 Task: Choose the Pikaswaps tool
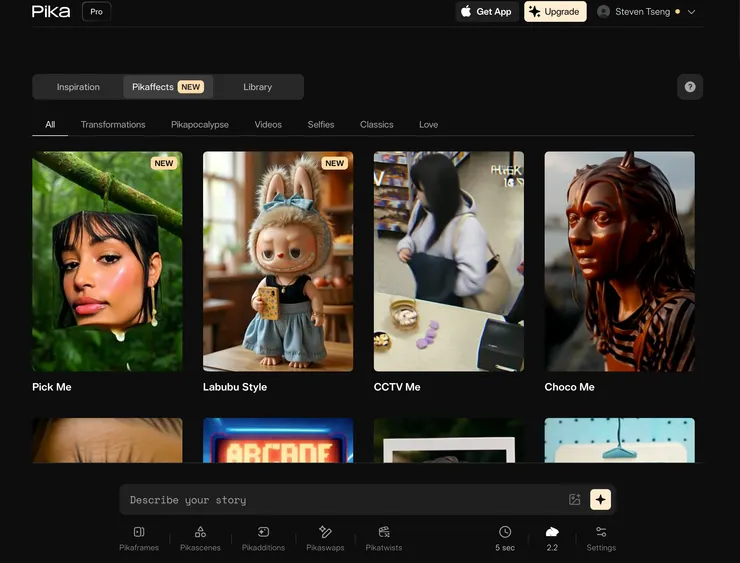point(325,538)
